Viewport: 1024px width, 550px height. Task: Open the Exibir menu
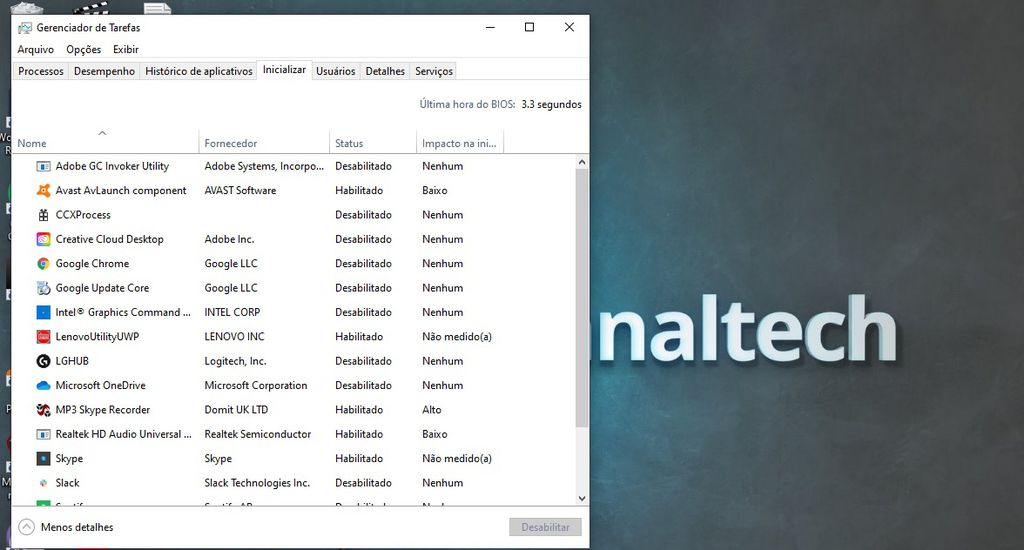click(x=125, y=50)
